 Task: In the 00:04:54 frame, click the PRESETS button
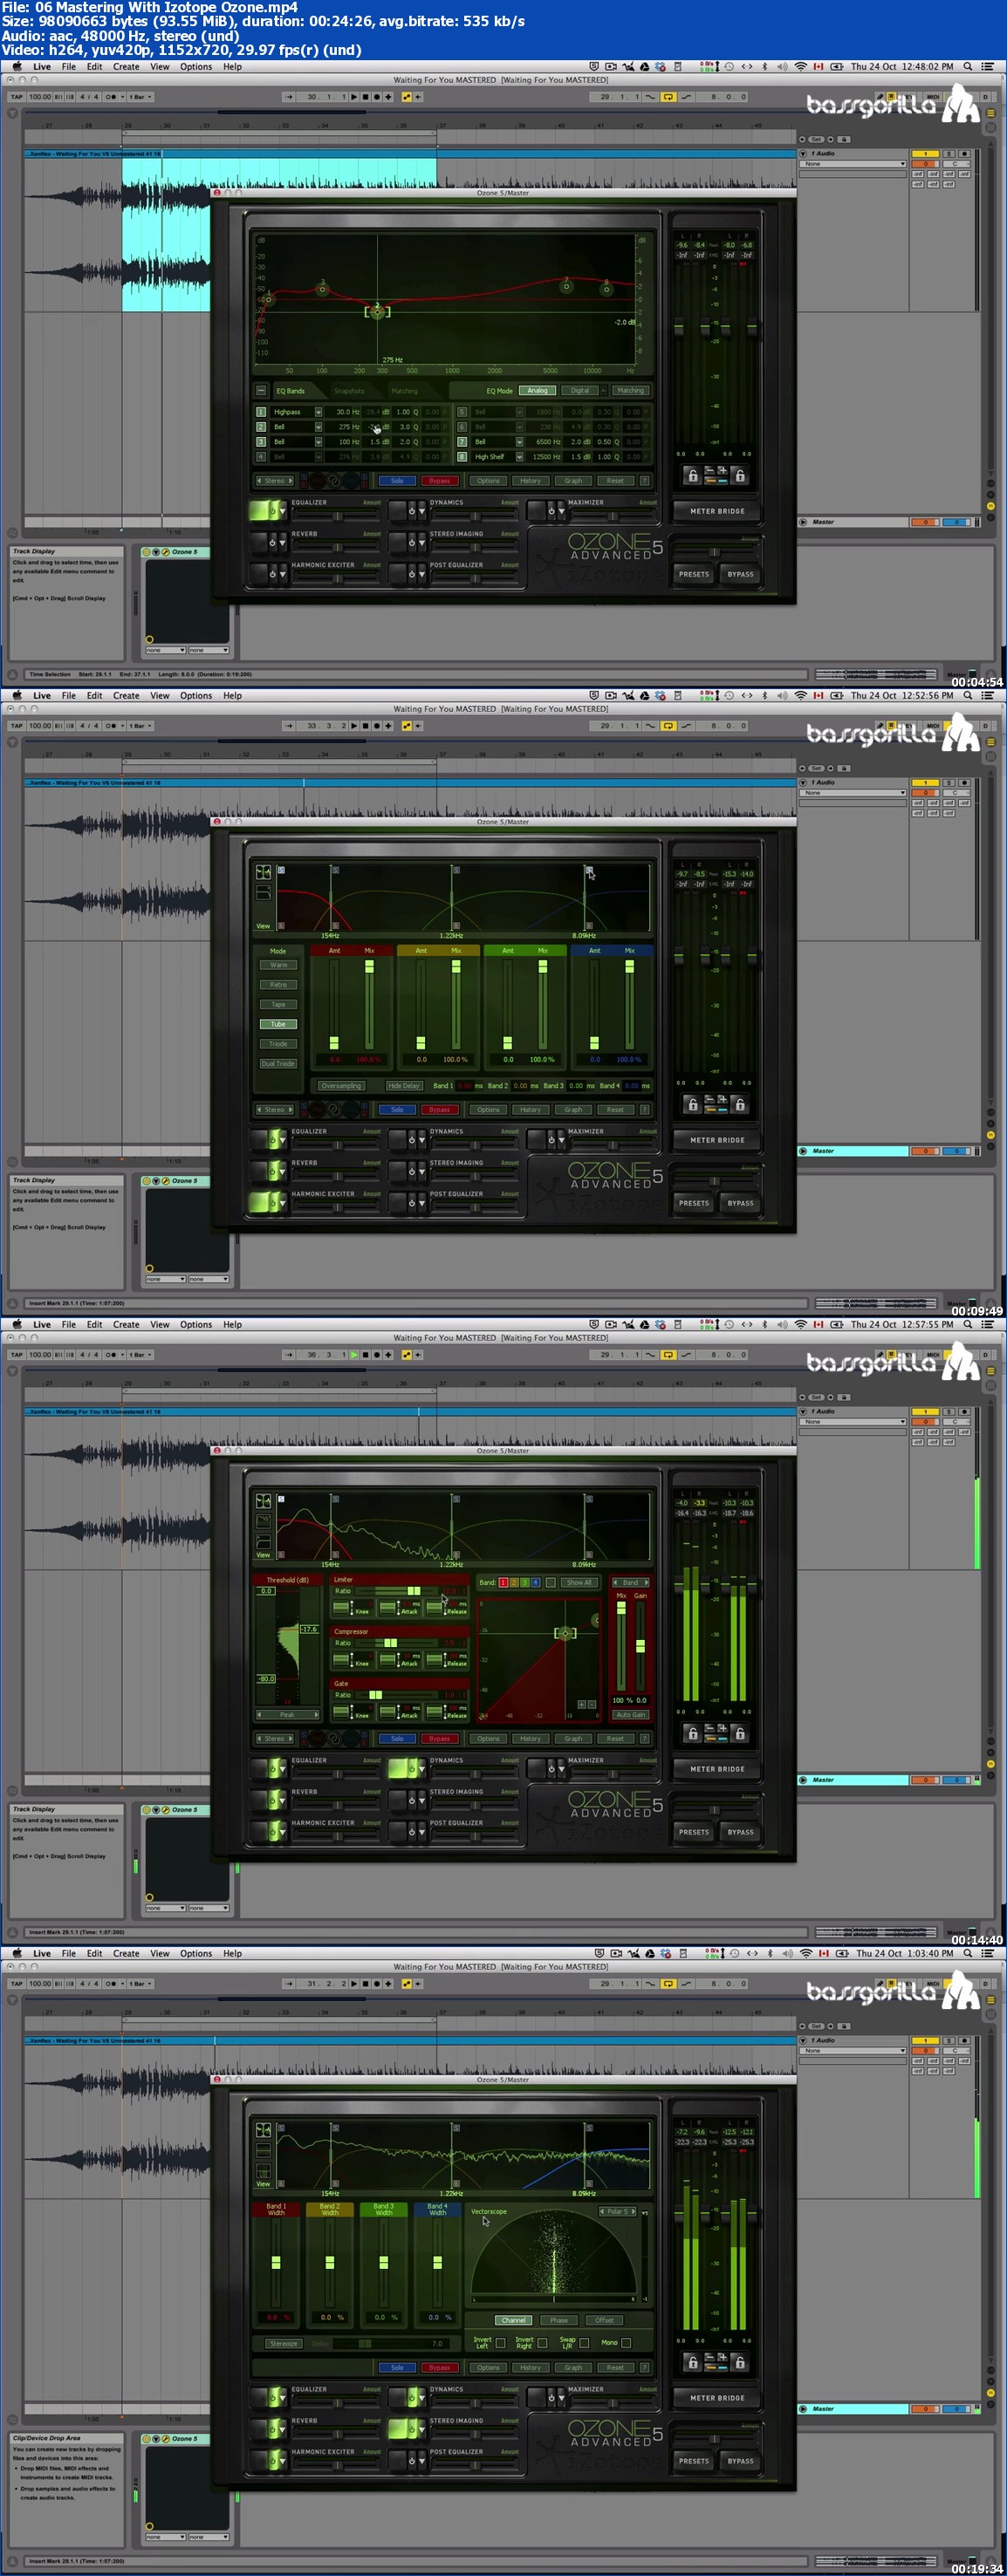[694, 574]
